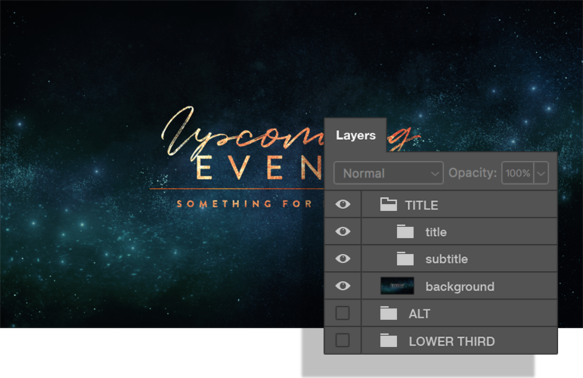Select the LOWER THIRD group name
The image size is (583, 378).
(452, 341)
